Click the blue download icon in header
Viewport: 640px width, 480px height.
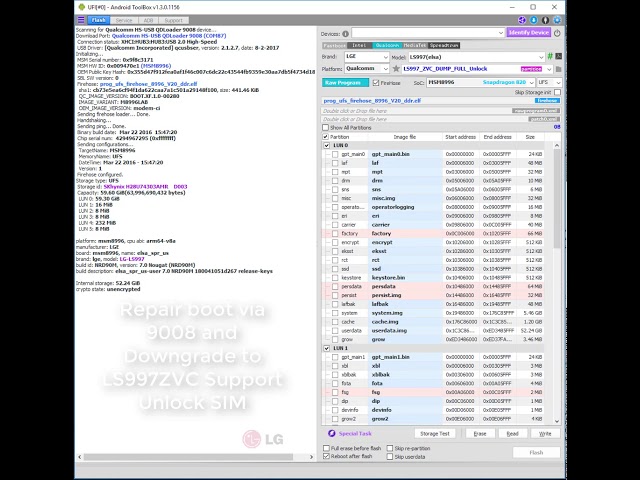[533, 20]
